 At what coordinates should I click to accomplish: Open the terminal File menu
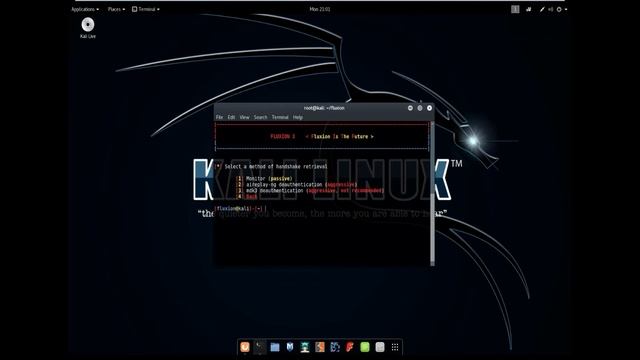(220, 117)
